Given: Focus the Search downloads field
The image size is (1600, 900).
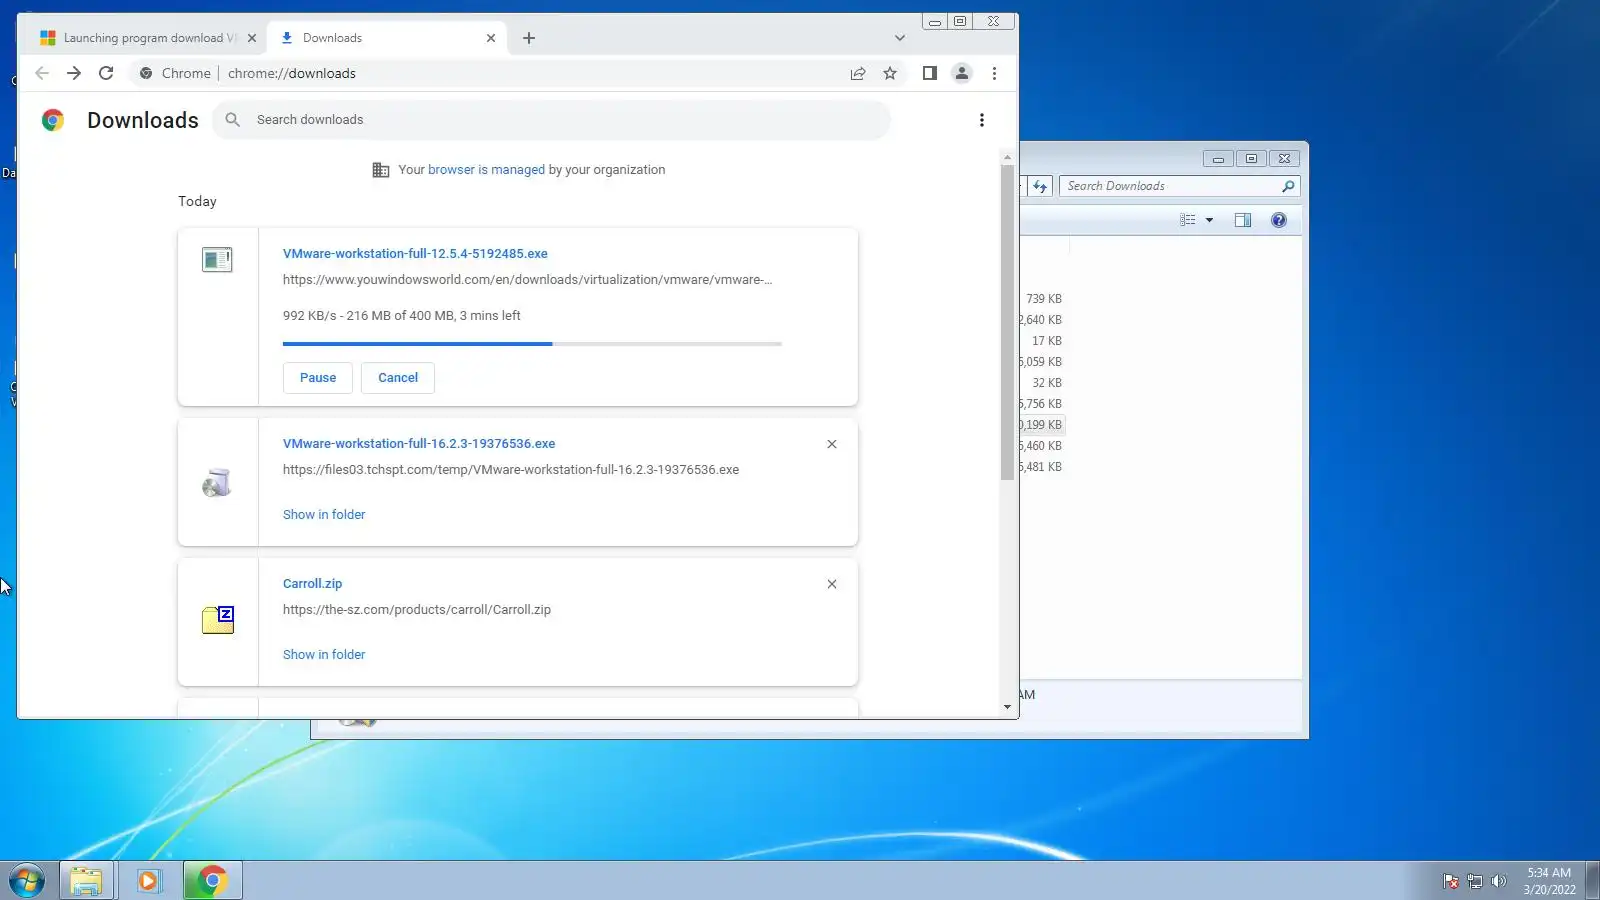Looking at the screenshot, I should point(552,120).
